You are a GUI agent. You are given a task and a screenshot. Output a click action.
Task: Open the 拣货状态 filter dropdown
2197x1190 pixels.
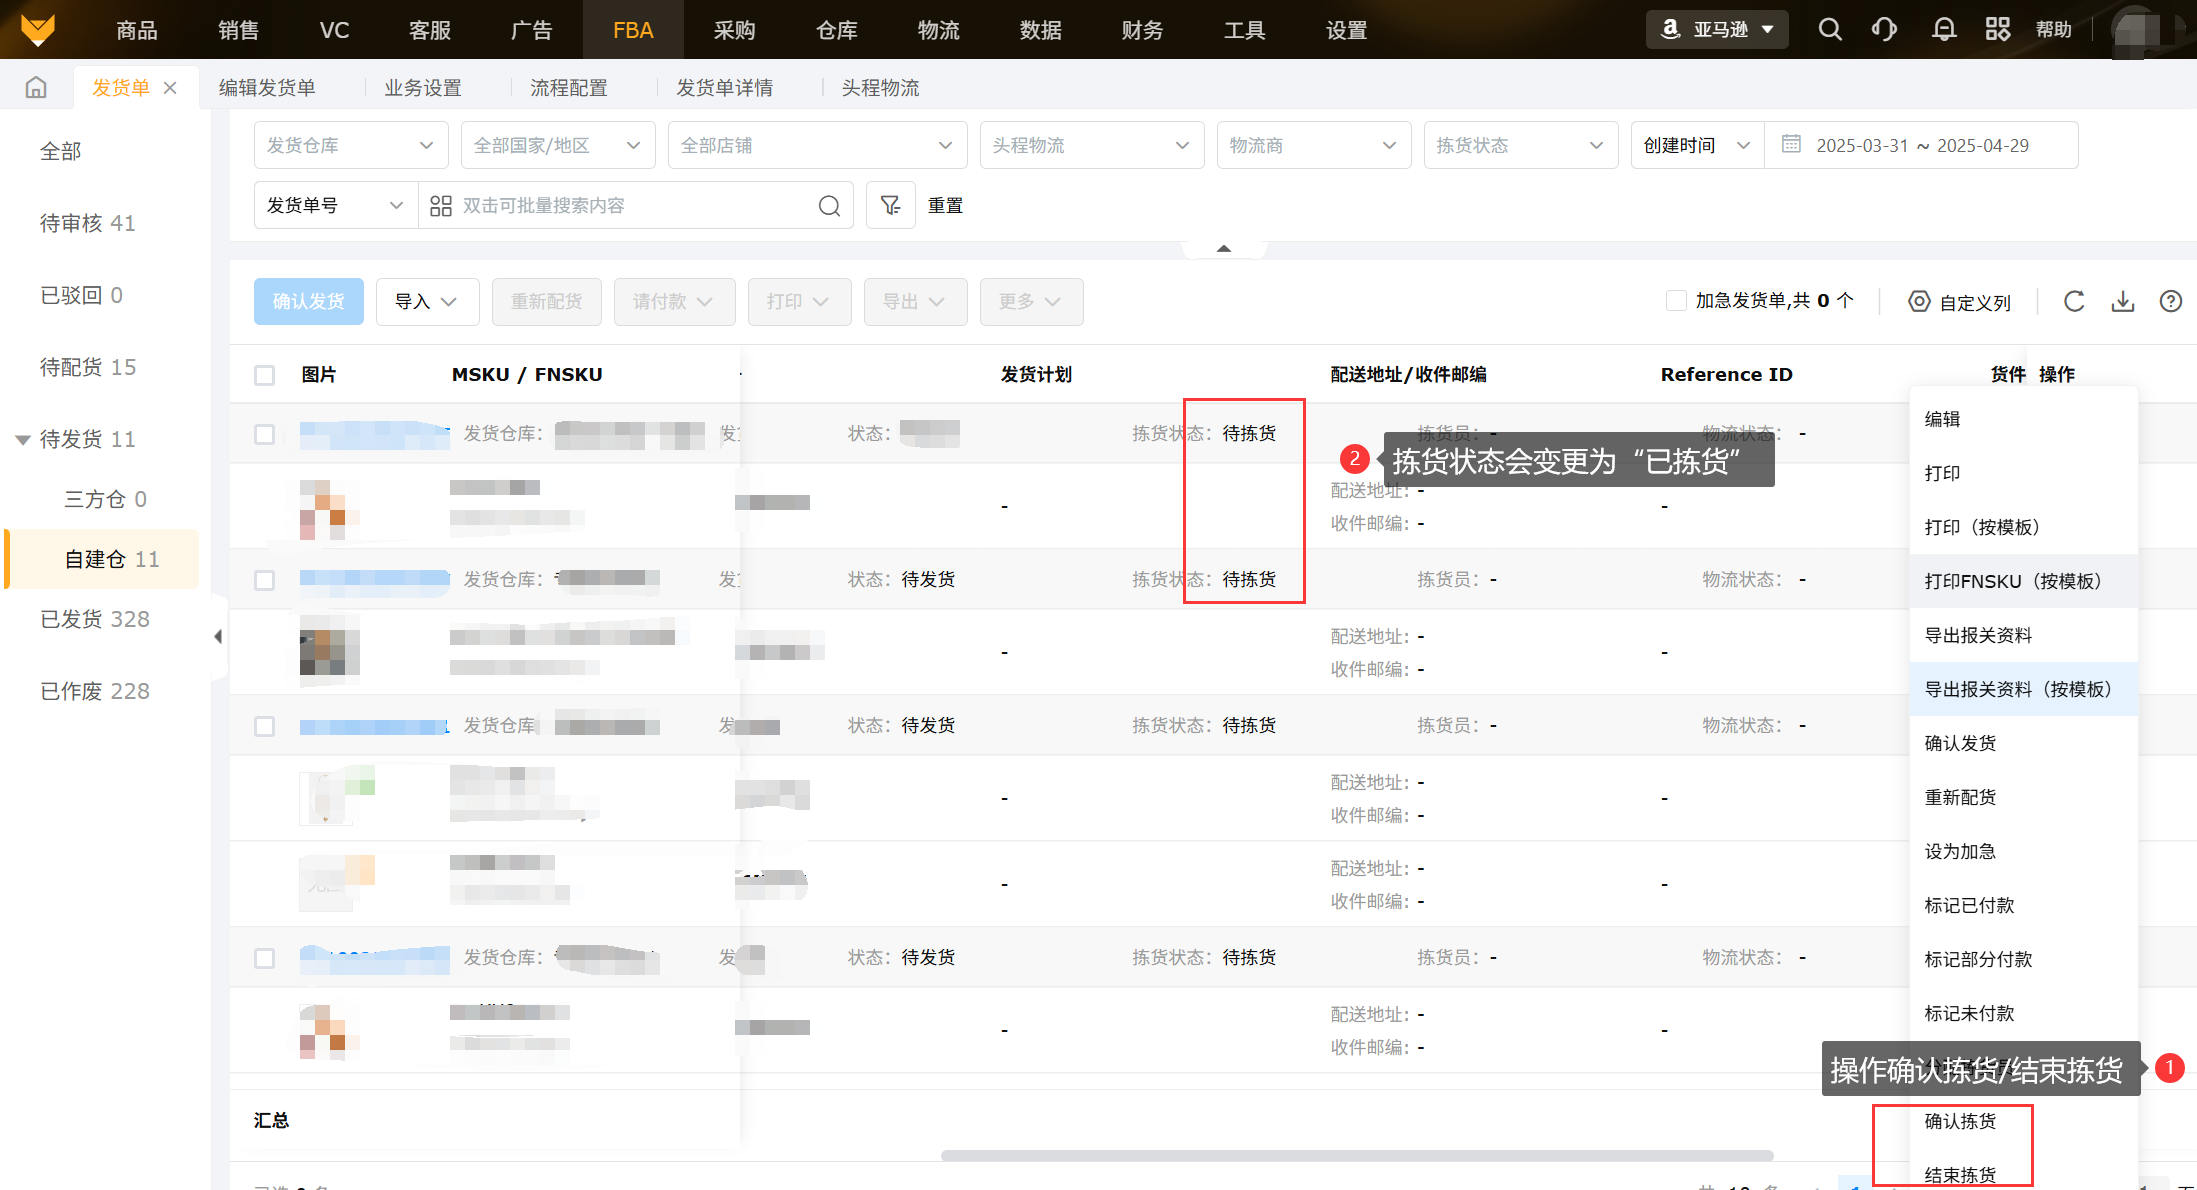[1519, 145]
